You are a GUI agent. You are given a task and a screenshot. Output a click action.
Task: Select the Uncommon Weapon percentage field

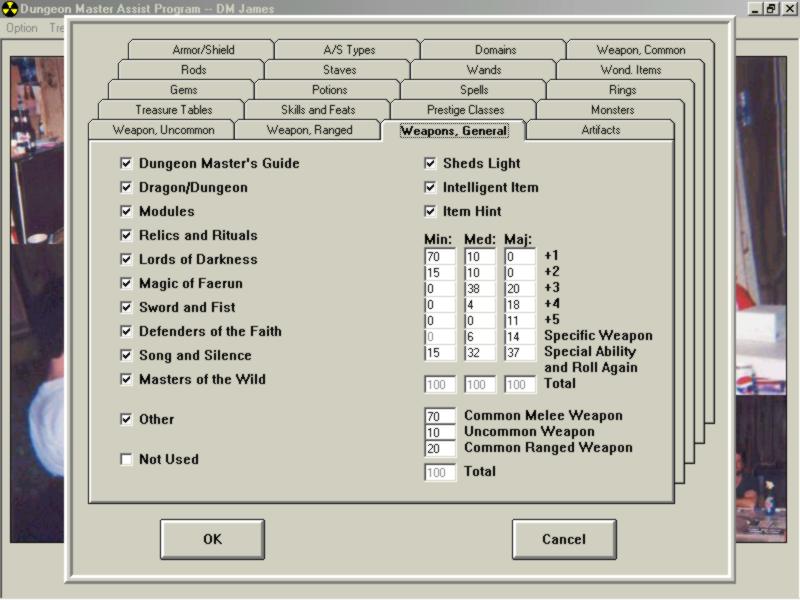tap(440, 432)
